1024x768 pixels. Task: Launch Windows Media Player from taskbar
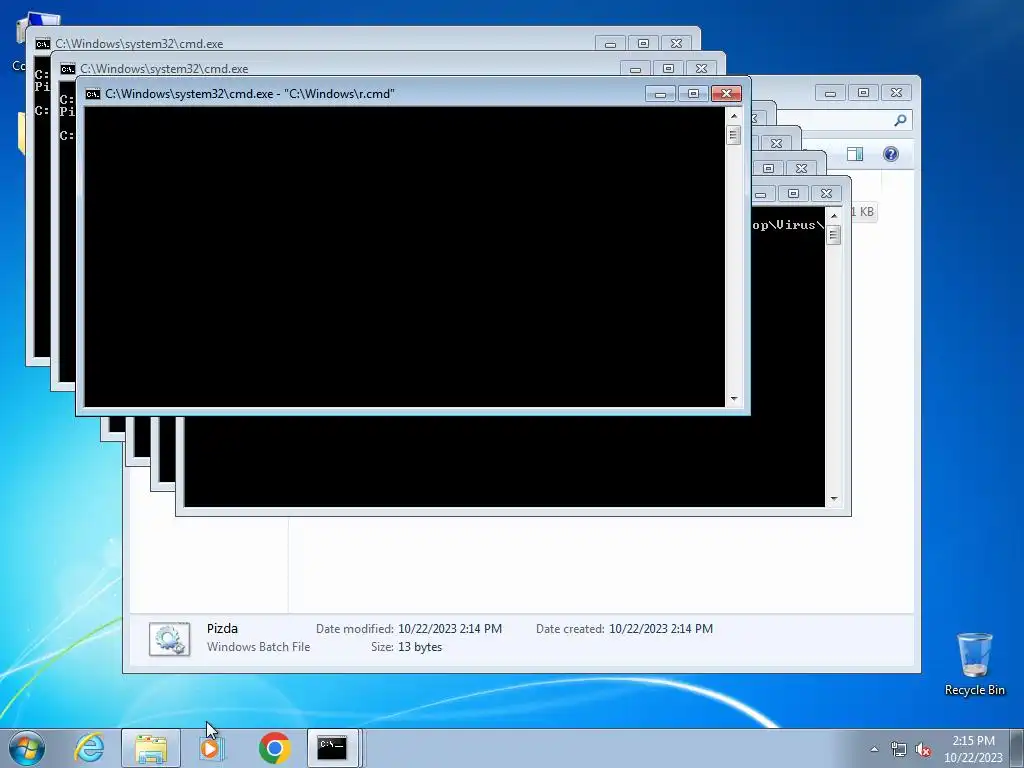point(212,748)
